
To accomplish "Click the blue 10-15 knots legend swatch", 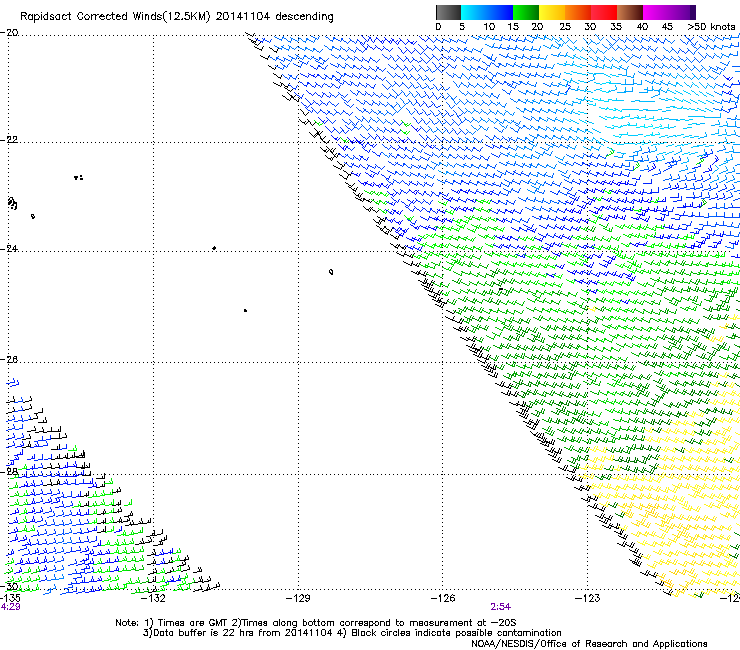I will pyautogui.click(x=500, y=12).
